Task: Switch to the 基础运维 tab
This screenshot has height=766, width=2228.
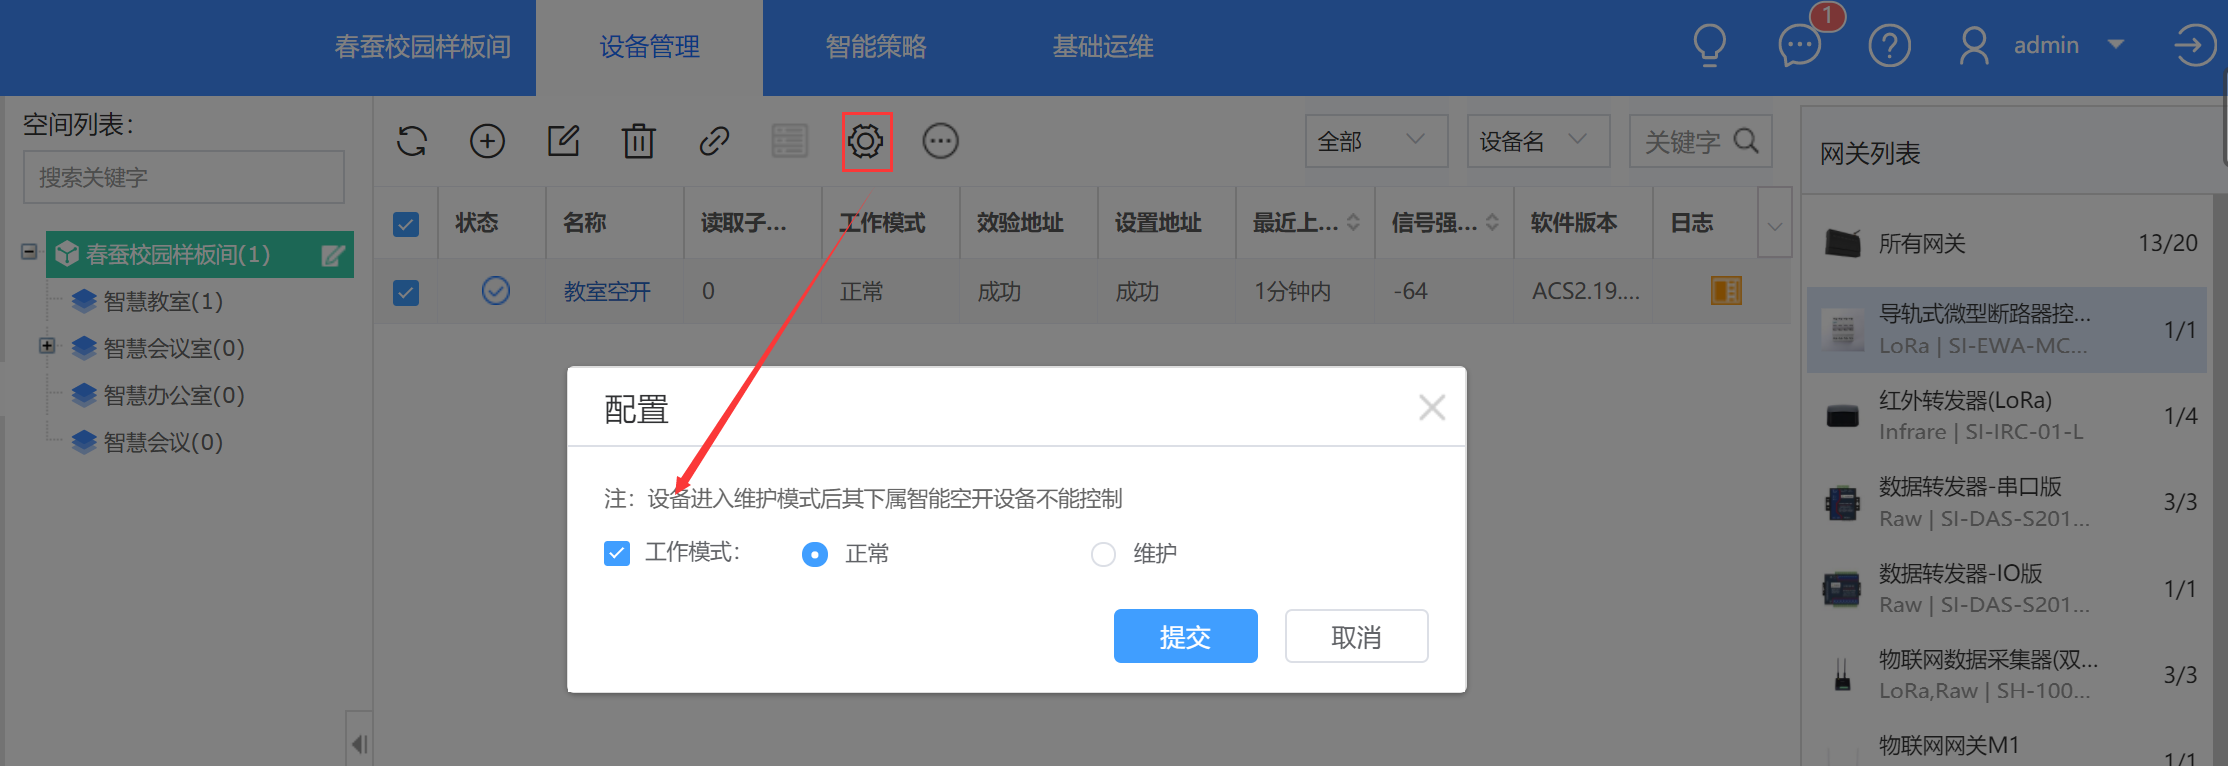Action: coord(1103,47)
